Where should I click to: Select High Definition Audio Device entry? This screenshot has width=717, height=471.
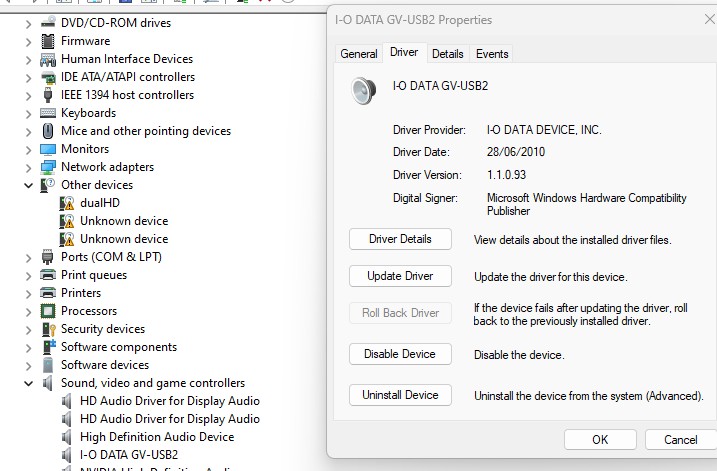(x=157, y=437)
